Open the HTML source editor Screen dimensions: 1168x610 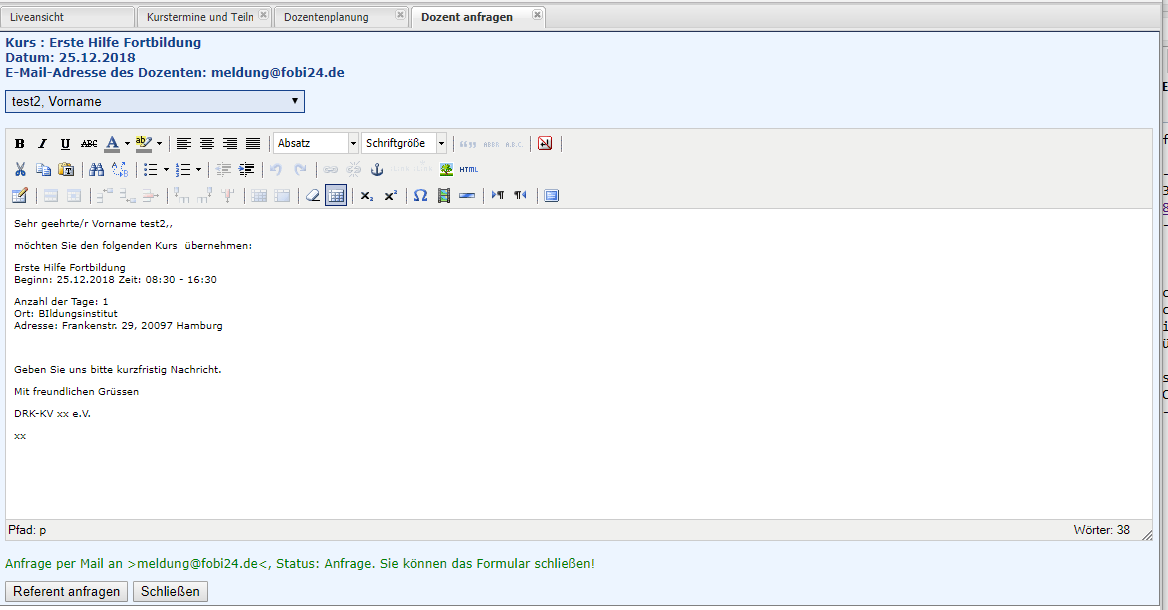[x=469, y=170]
